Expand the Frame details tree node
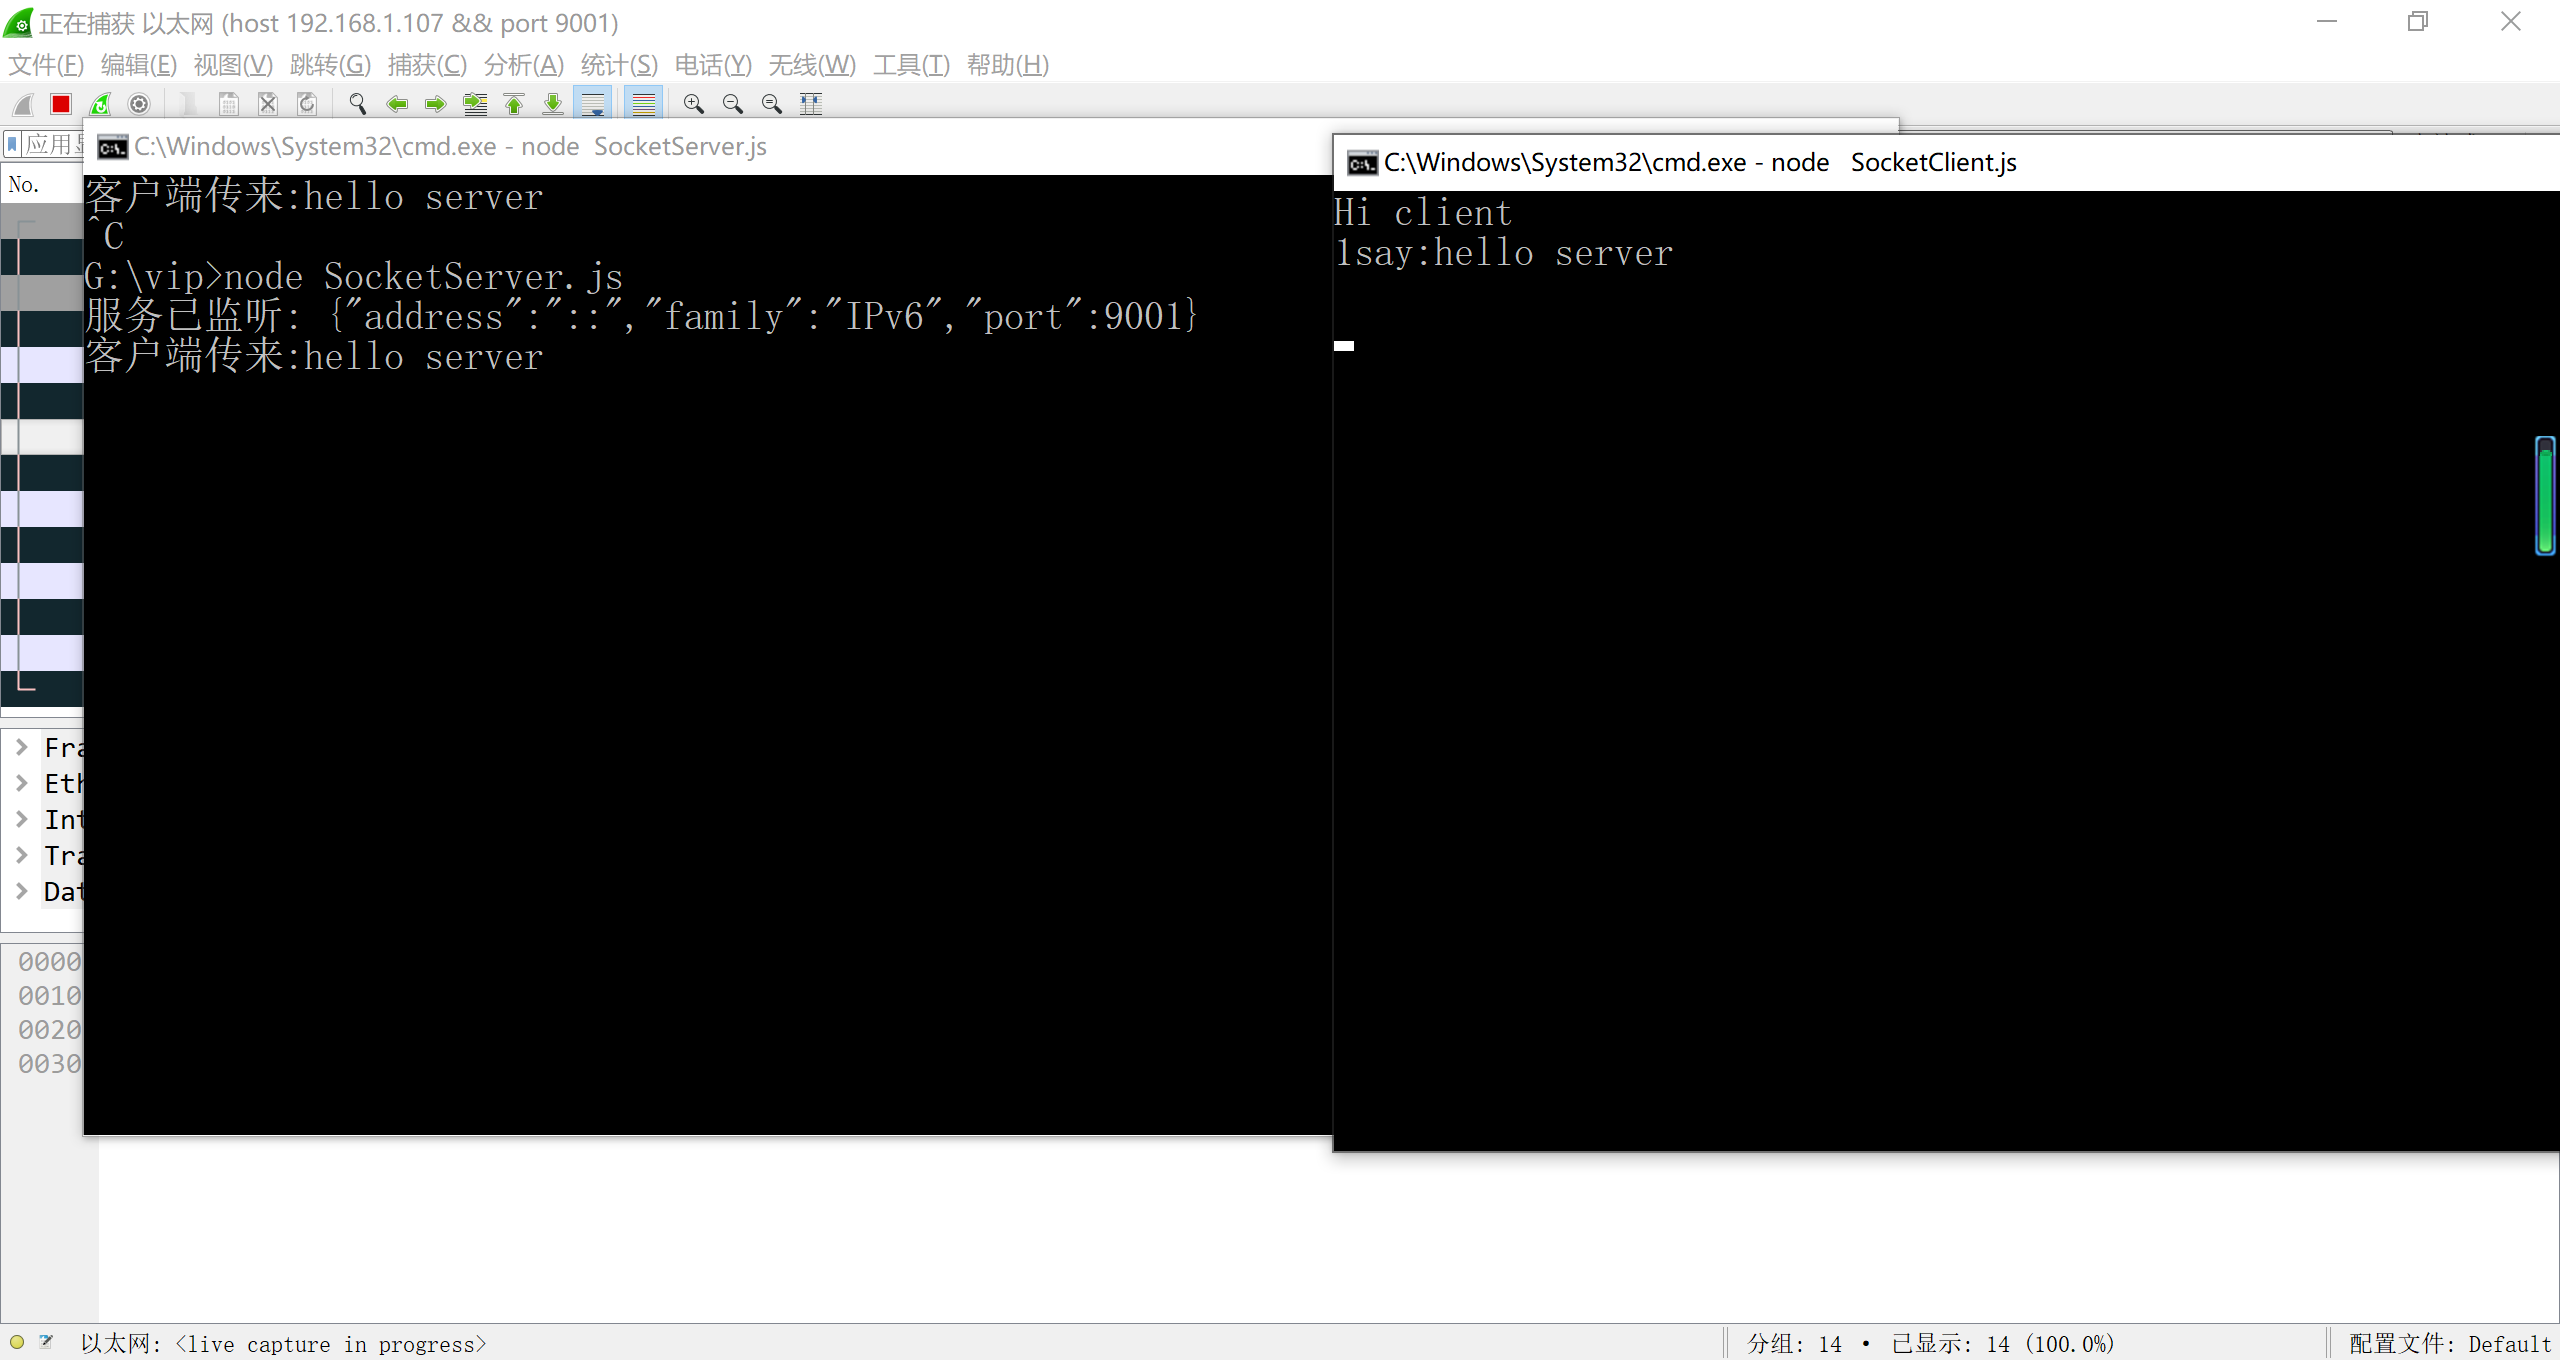This screenshot has width=2560, height=1360. pos(21,747)
